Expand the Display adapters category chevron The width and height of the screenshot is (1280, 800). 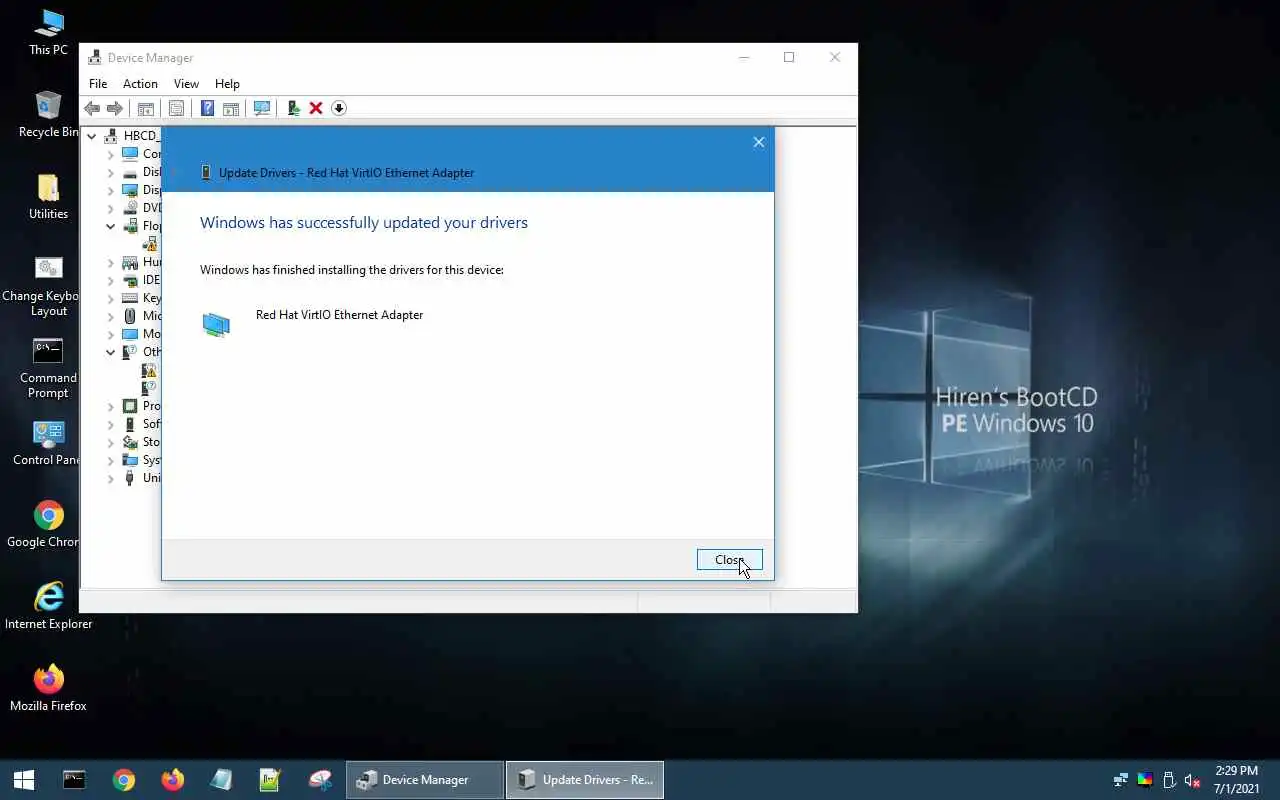coord(111,190)
